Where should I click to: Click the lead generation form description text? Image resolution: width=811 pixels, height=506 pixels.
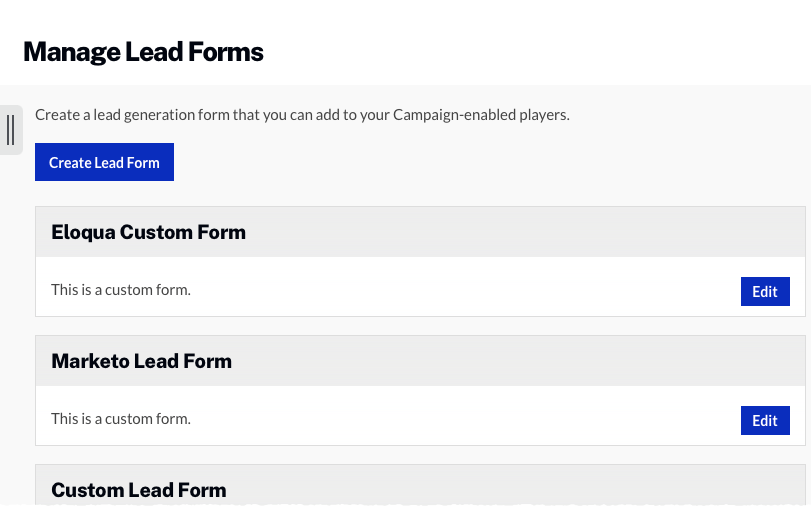(x=302, y=115)
